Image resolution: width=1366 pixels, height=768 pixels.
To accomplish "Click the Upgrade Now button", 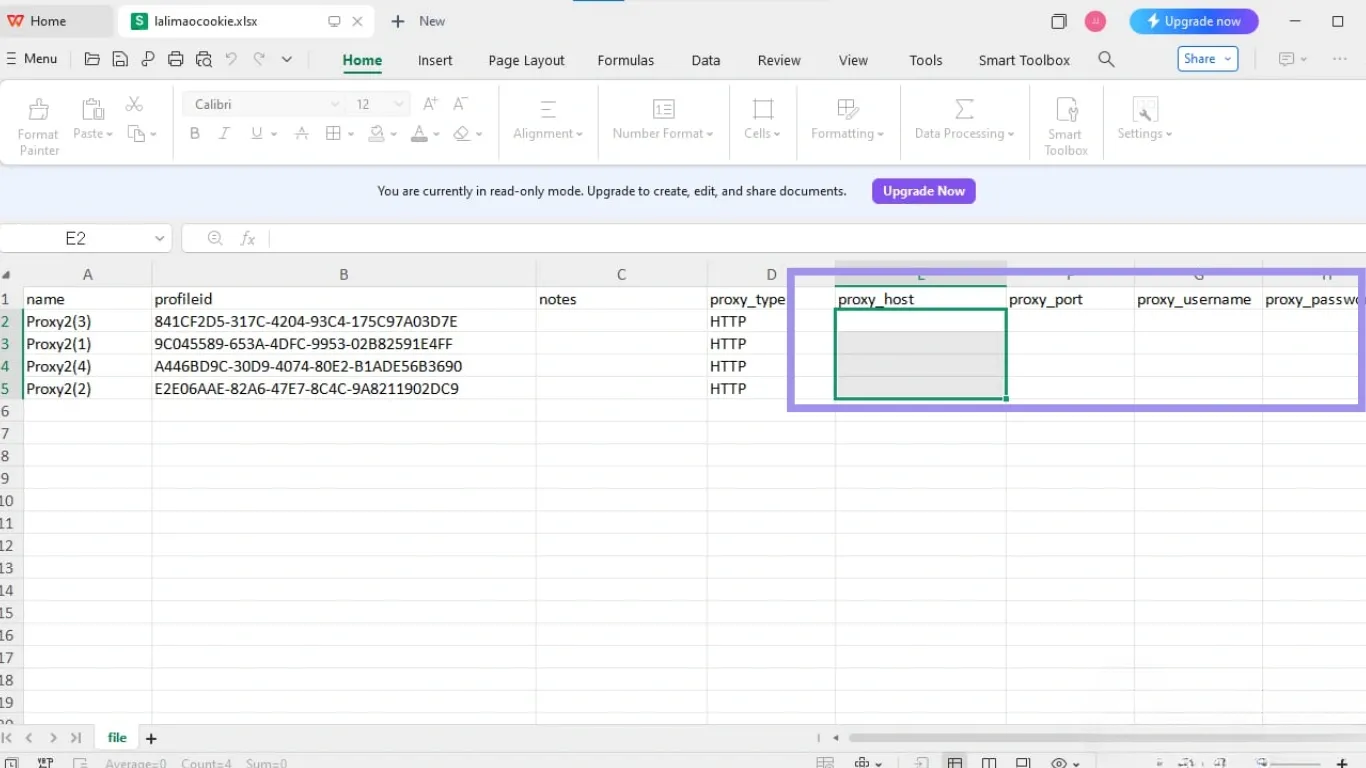I will 923,191.
